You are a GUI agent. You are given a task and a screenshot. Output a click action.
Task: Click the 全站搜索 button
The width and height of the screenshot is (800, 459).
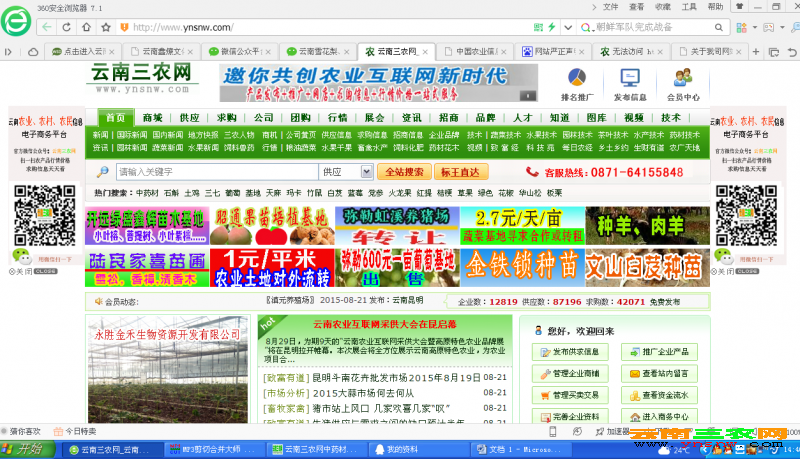tap(404, 172)
